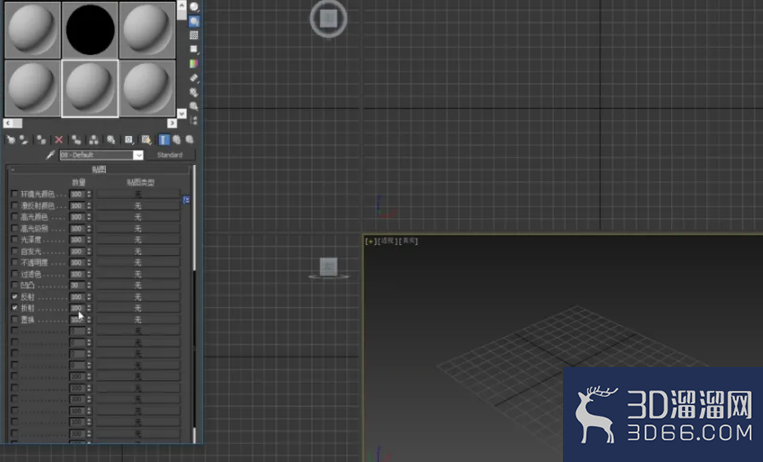Pick material with the eyedropper icon
Viewport: 763px width, 462px height.
tap(50, 155)
